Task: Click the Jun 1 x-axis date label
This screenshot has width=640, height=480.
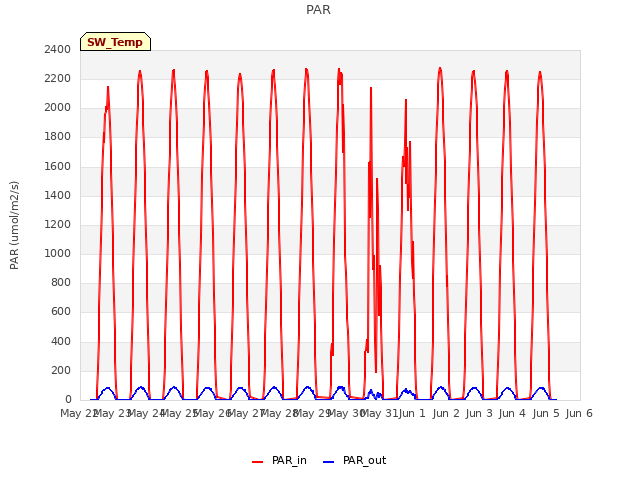Action: coord(412,413)
